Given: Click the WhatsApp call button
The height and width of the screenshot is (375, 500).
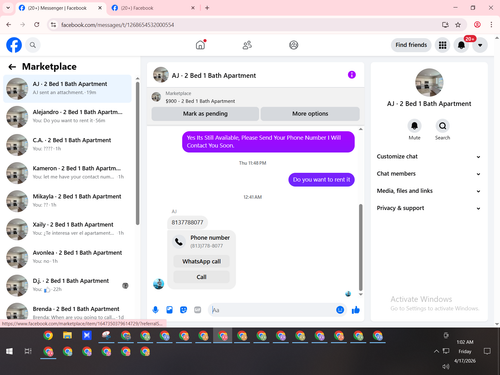Looking at the screenshot, I should (x=201, y=261).
